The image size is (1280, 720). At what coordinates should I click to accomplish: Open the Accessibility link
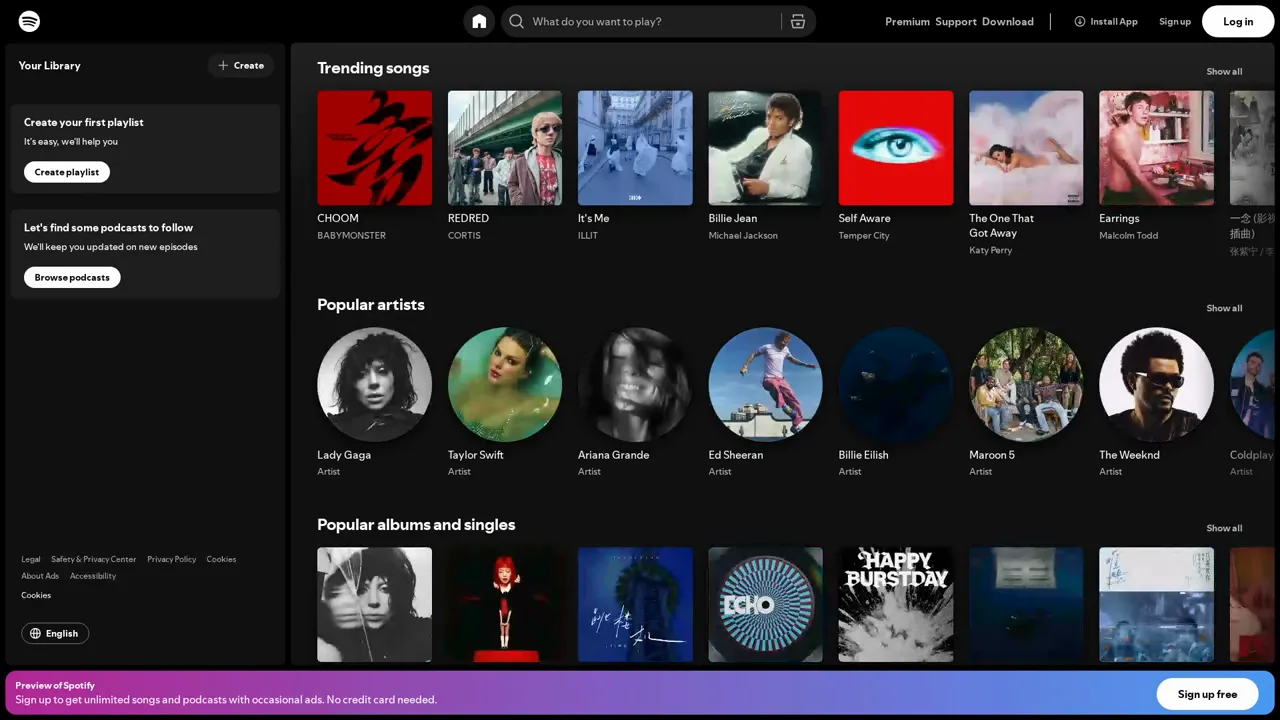click(93, 576)
